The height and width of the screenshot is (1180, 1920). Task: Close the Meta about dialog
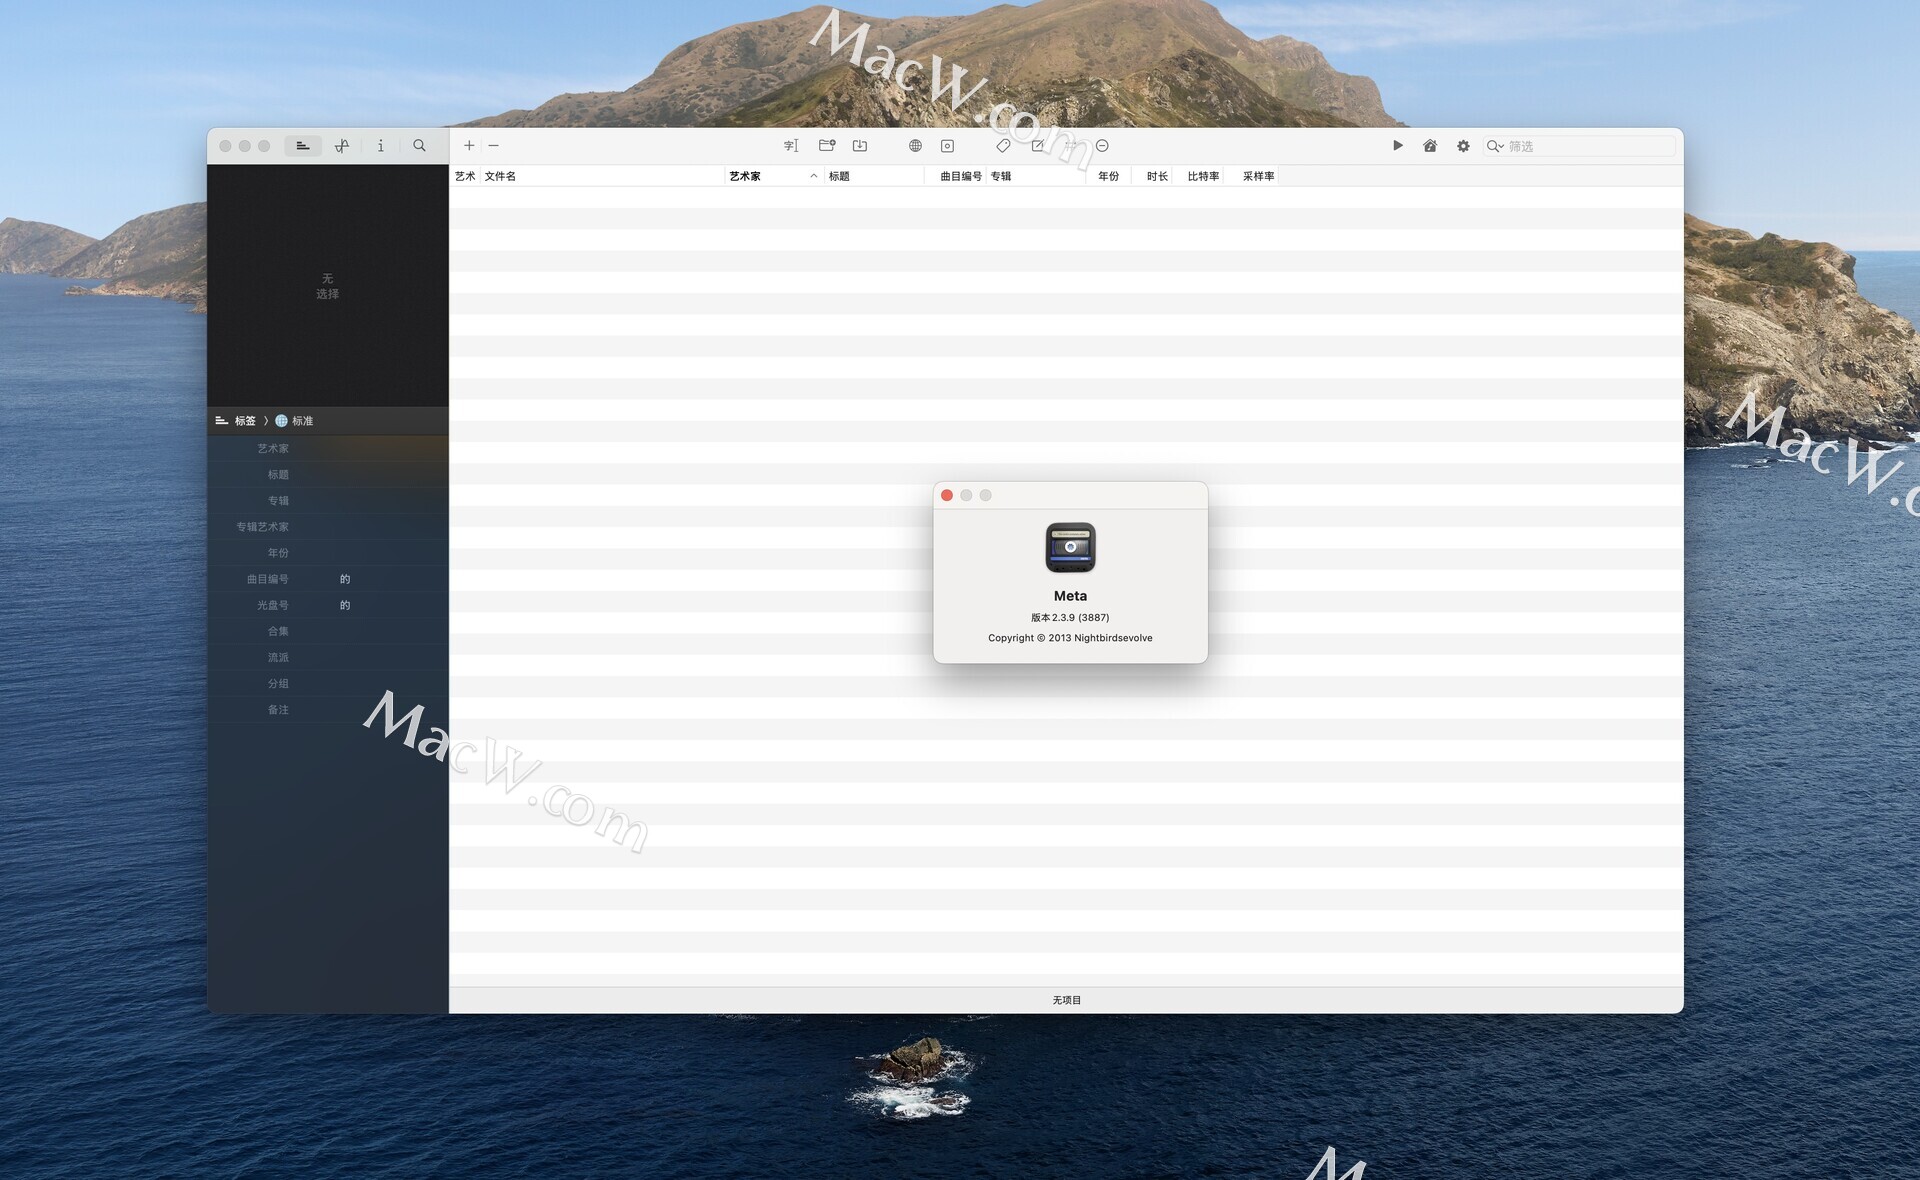[x=947, y=496]
